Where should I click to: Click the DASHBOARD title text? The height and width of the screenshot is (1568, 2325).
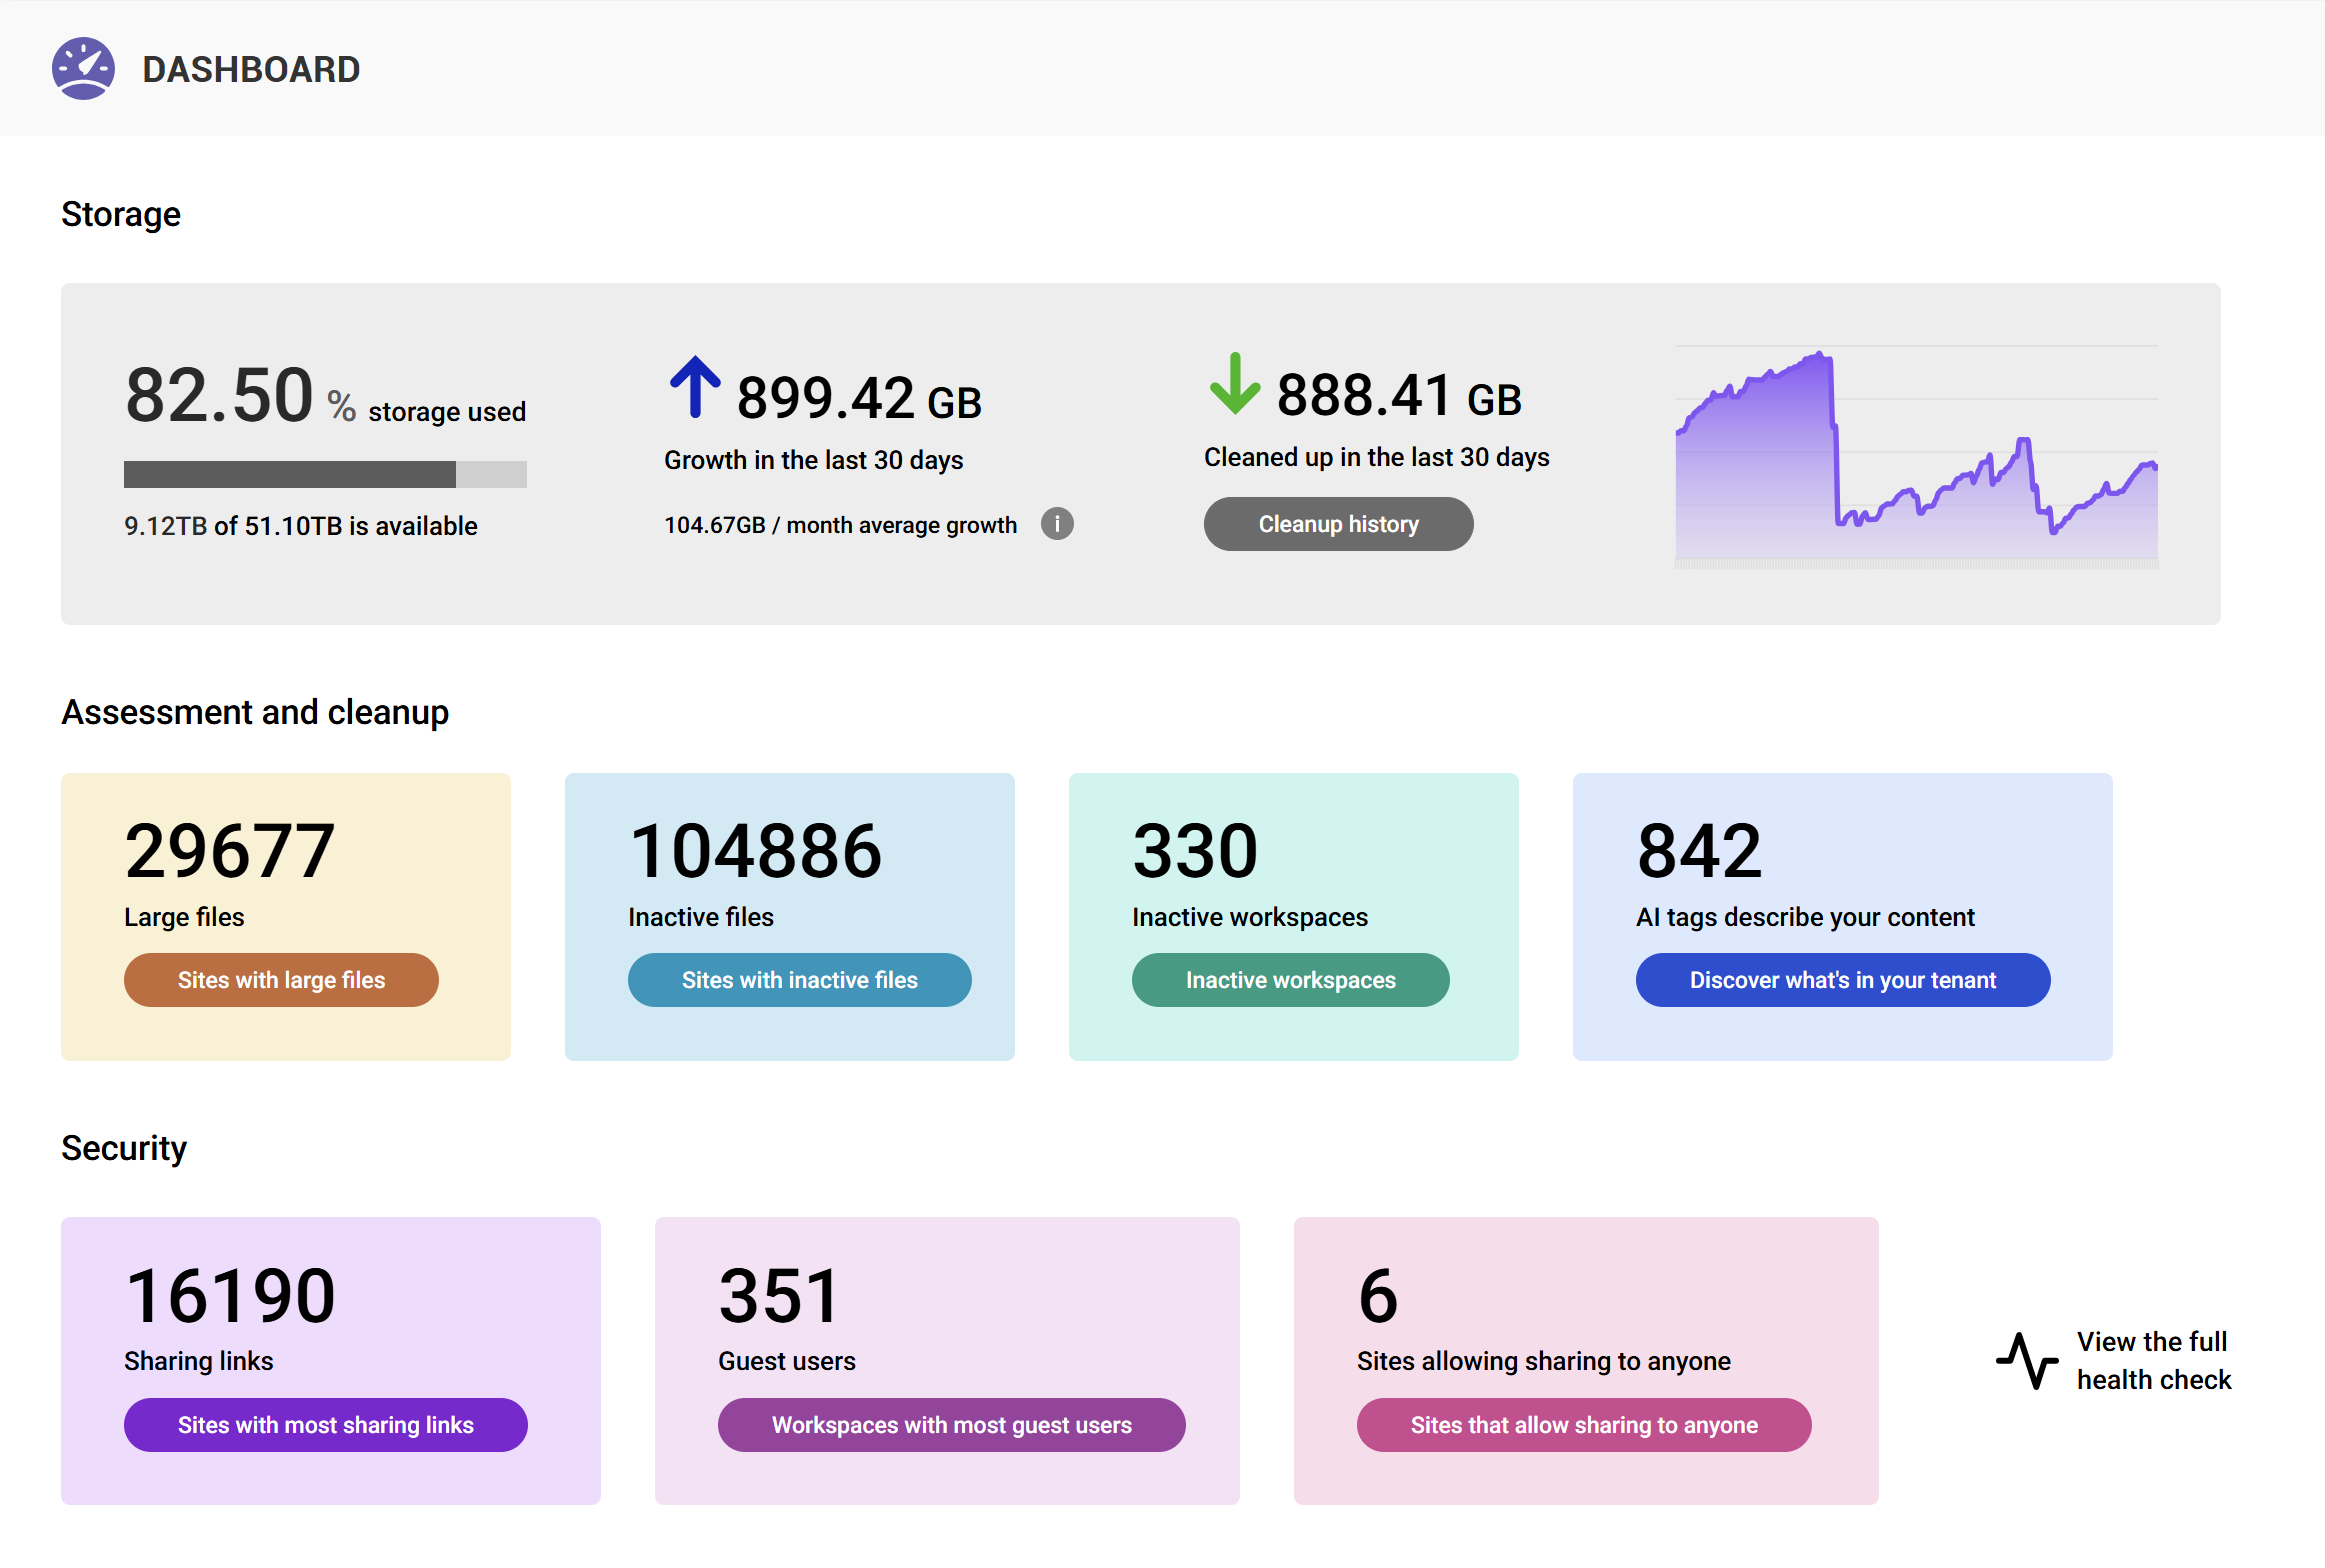(x=251, y=69)
